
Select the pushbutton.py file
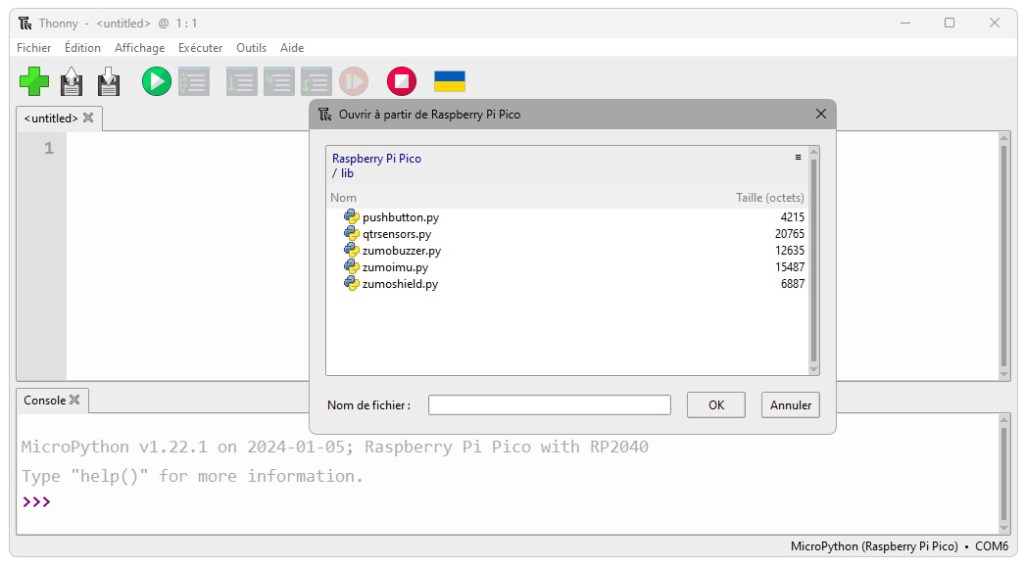click(x=400, y=217)
